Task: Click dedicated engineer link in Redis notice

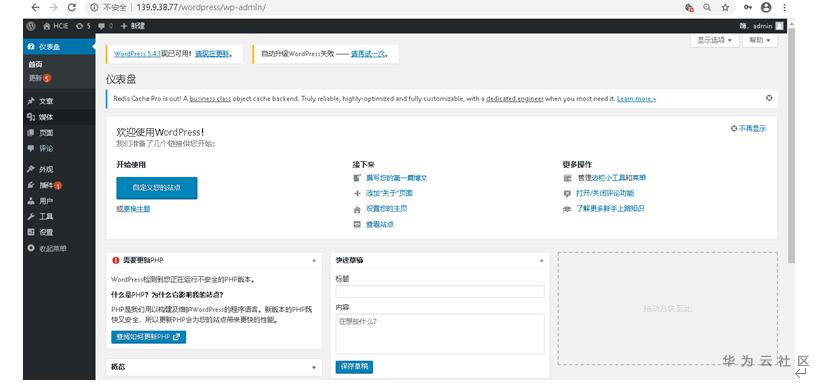Action: [x=515, y=98]
